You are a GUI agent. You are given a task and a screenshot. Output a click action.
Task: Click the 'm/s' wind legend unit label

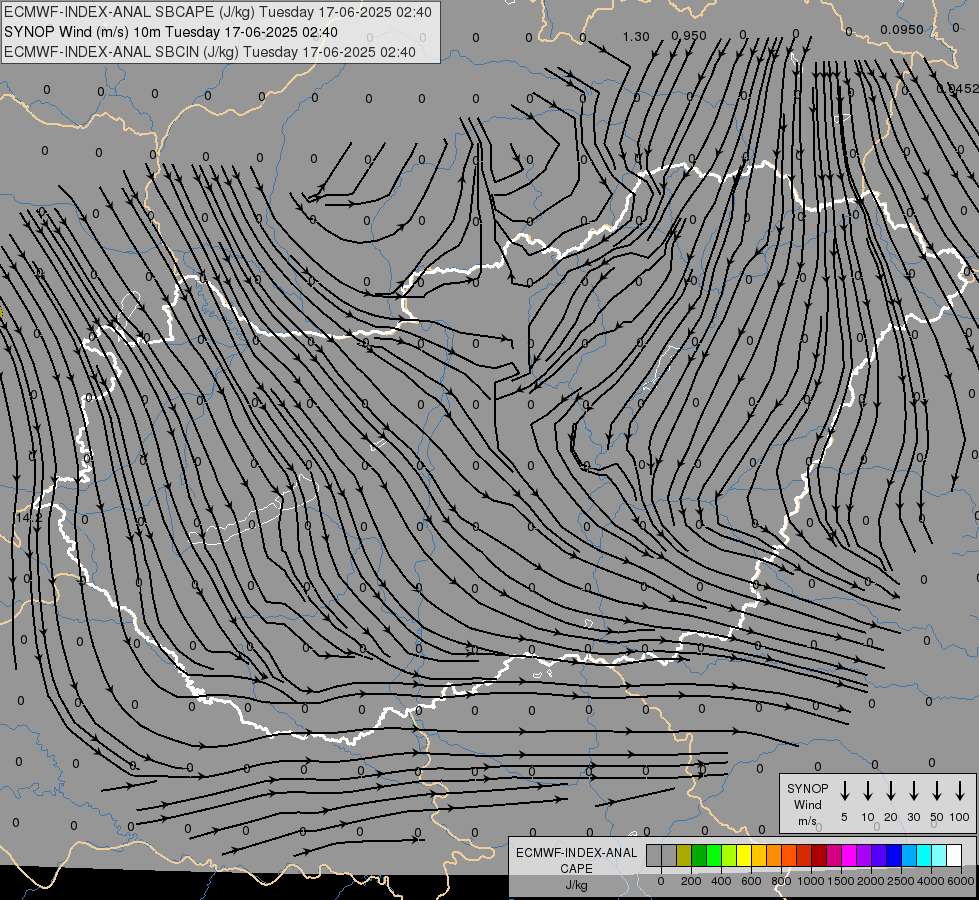coord(807,821)
